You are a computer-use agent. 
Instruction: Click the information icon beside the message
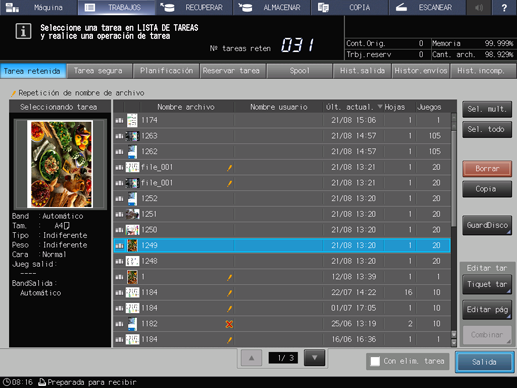(23, 31)
